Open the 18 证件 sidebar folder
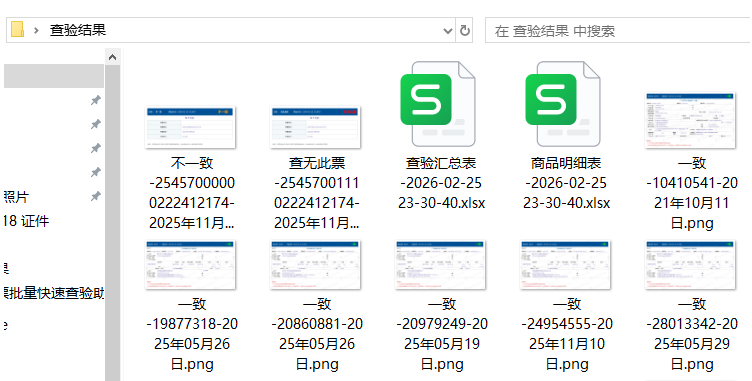752x381 pixels. coord(25,221)
